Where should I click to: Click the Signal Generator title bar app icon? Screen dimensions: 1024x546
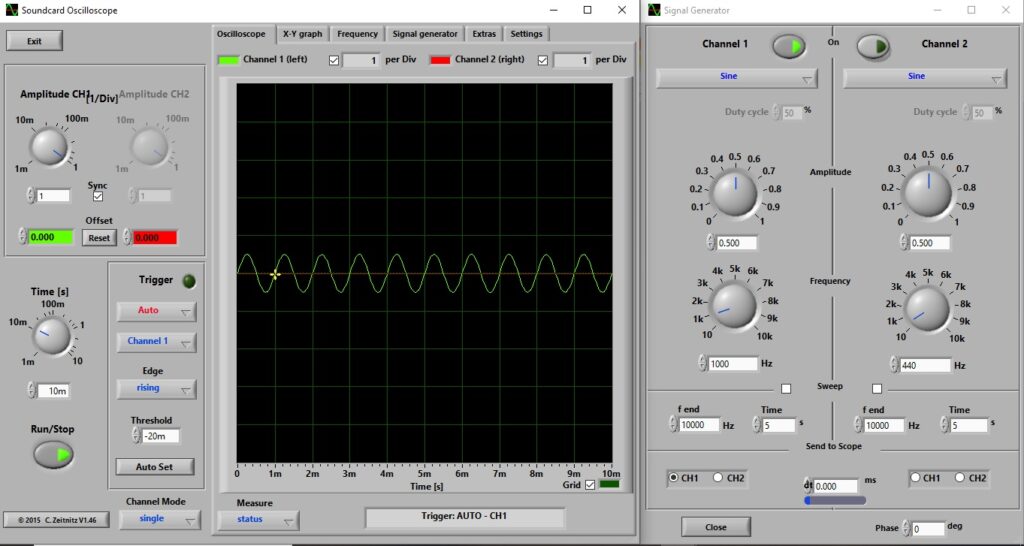tap(654, 10)
